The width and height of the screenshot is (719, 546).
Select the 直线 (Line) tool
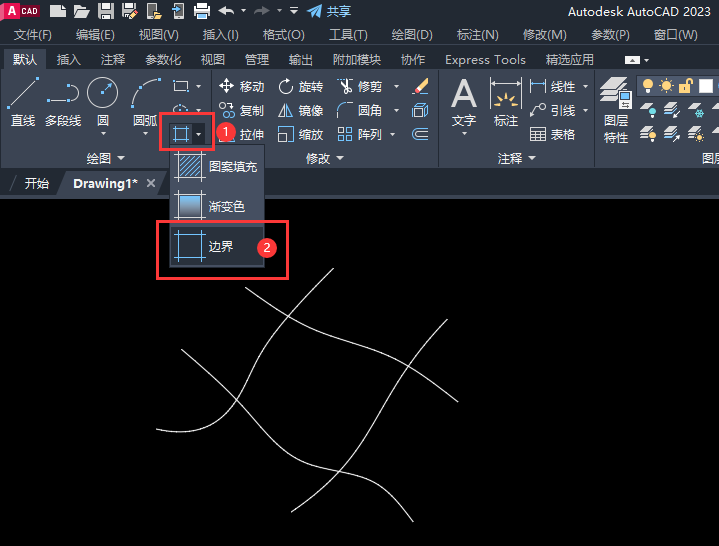tap(23, 102)
